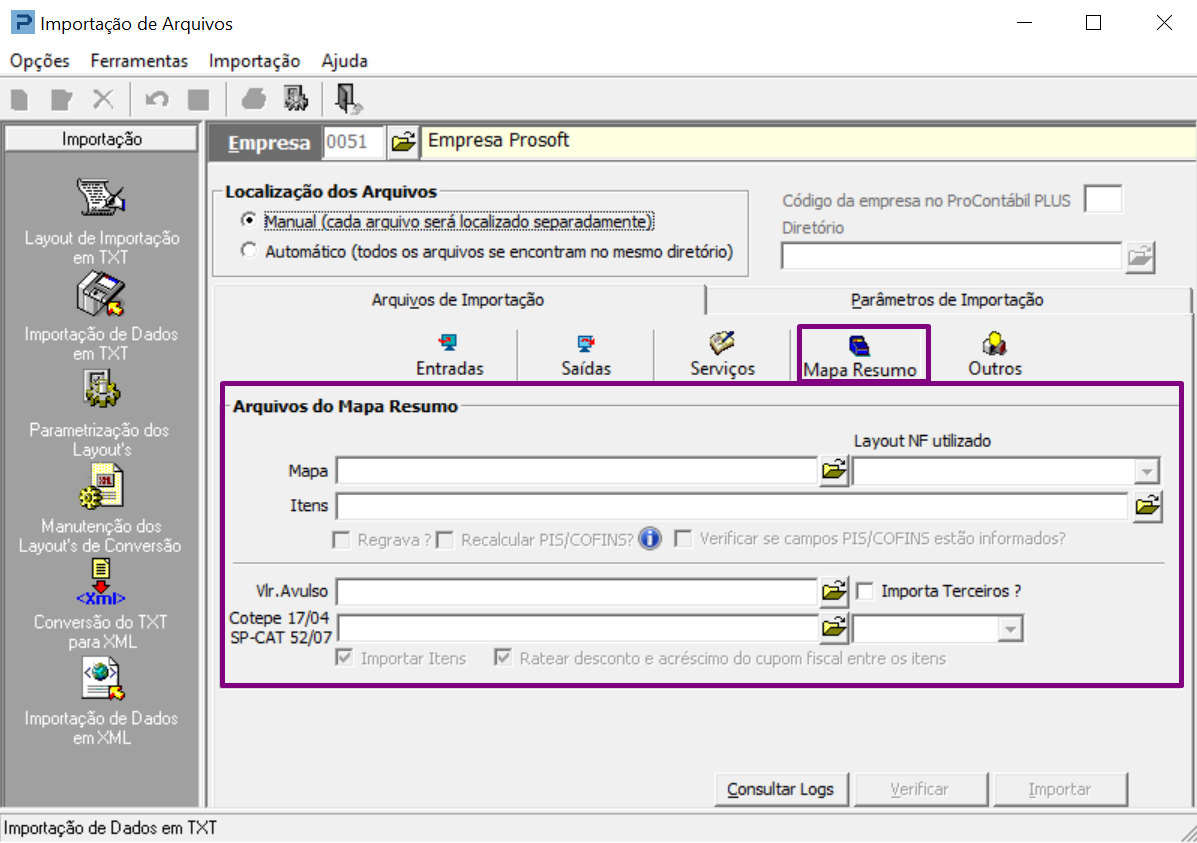Select the Manual file location radio button
Screen dimensions: 1197x843
tap(249, 221)
